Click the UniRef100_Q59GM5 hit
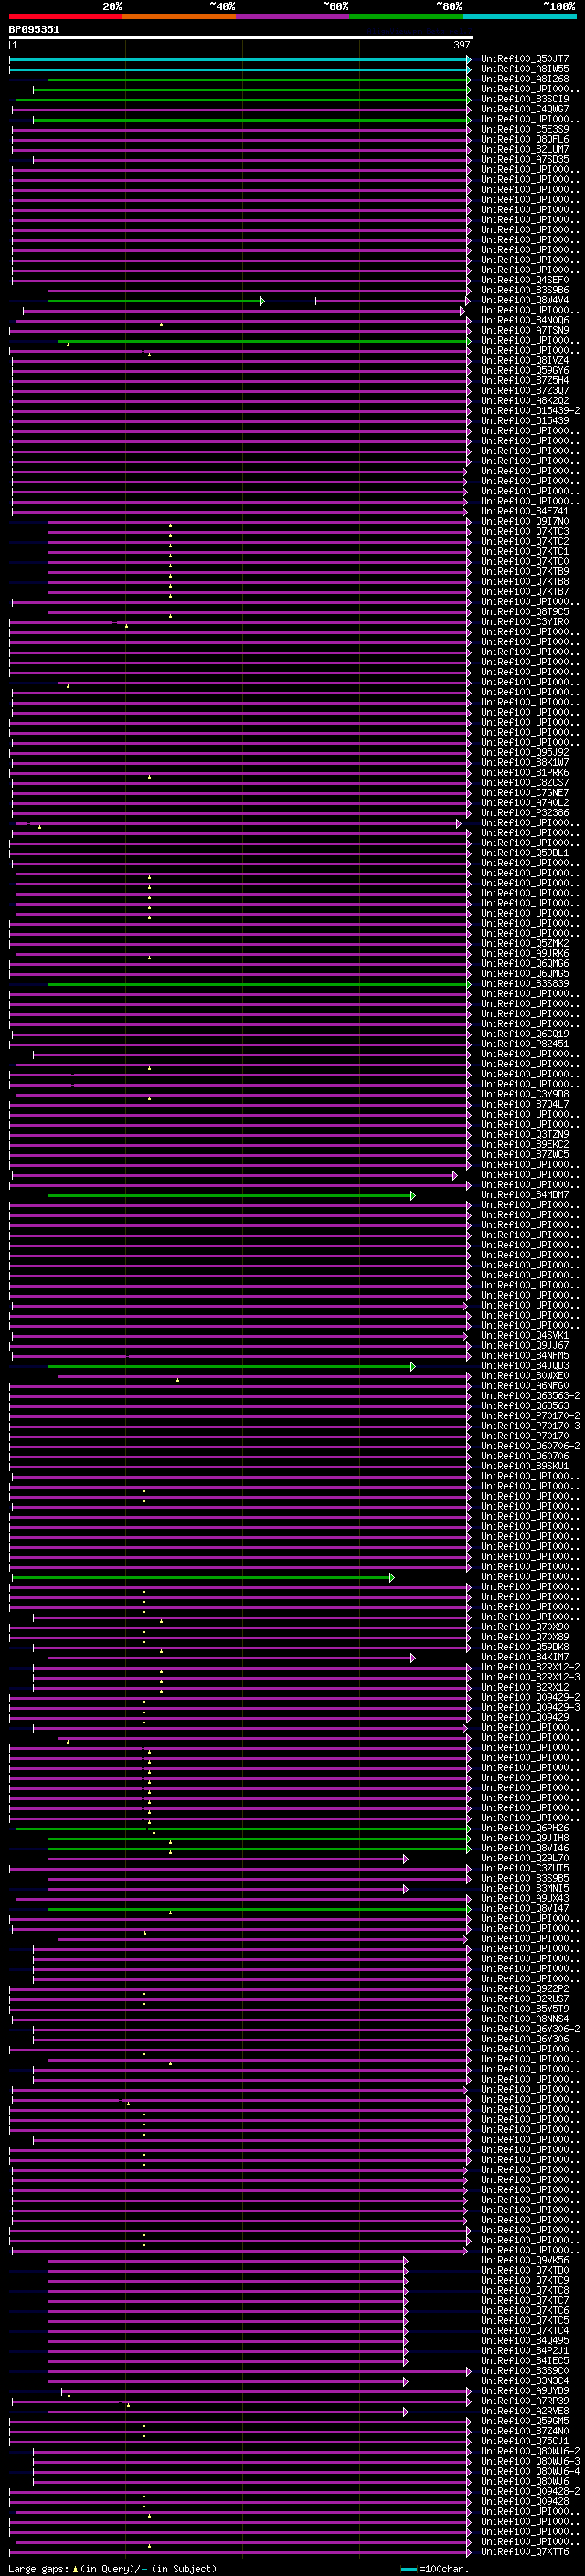This screenshot has height=2576, width=585. point(525,2421)
